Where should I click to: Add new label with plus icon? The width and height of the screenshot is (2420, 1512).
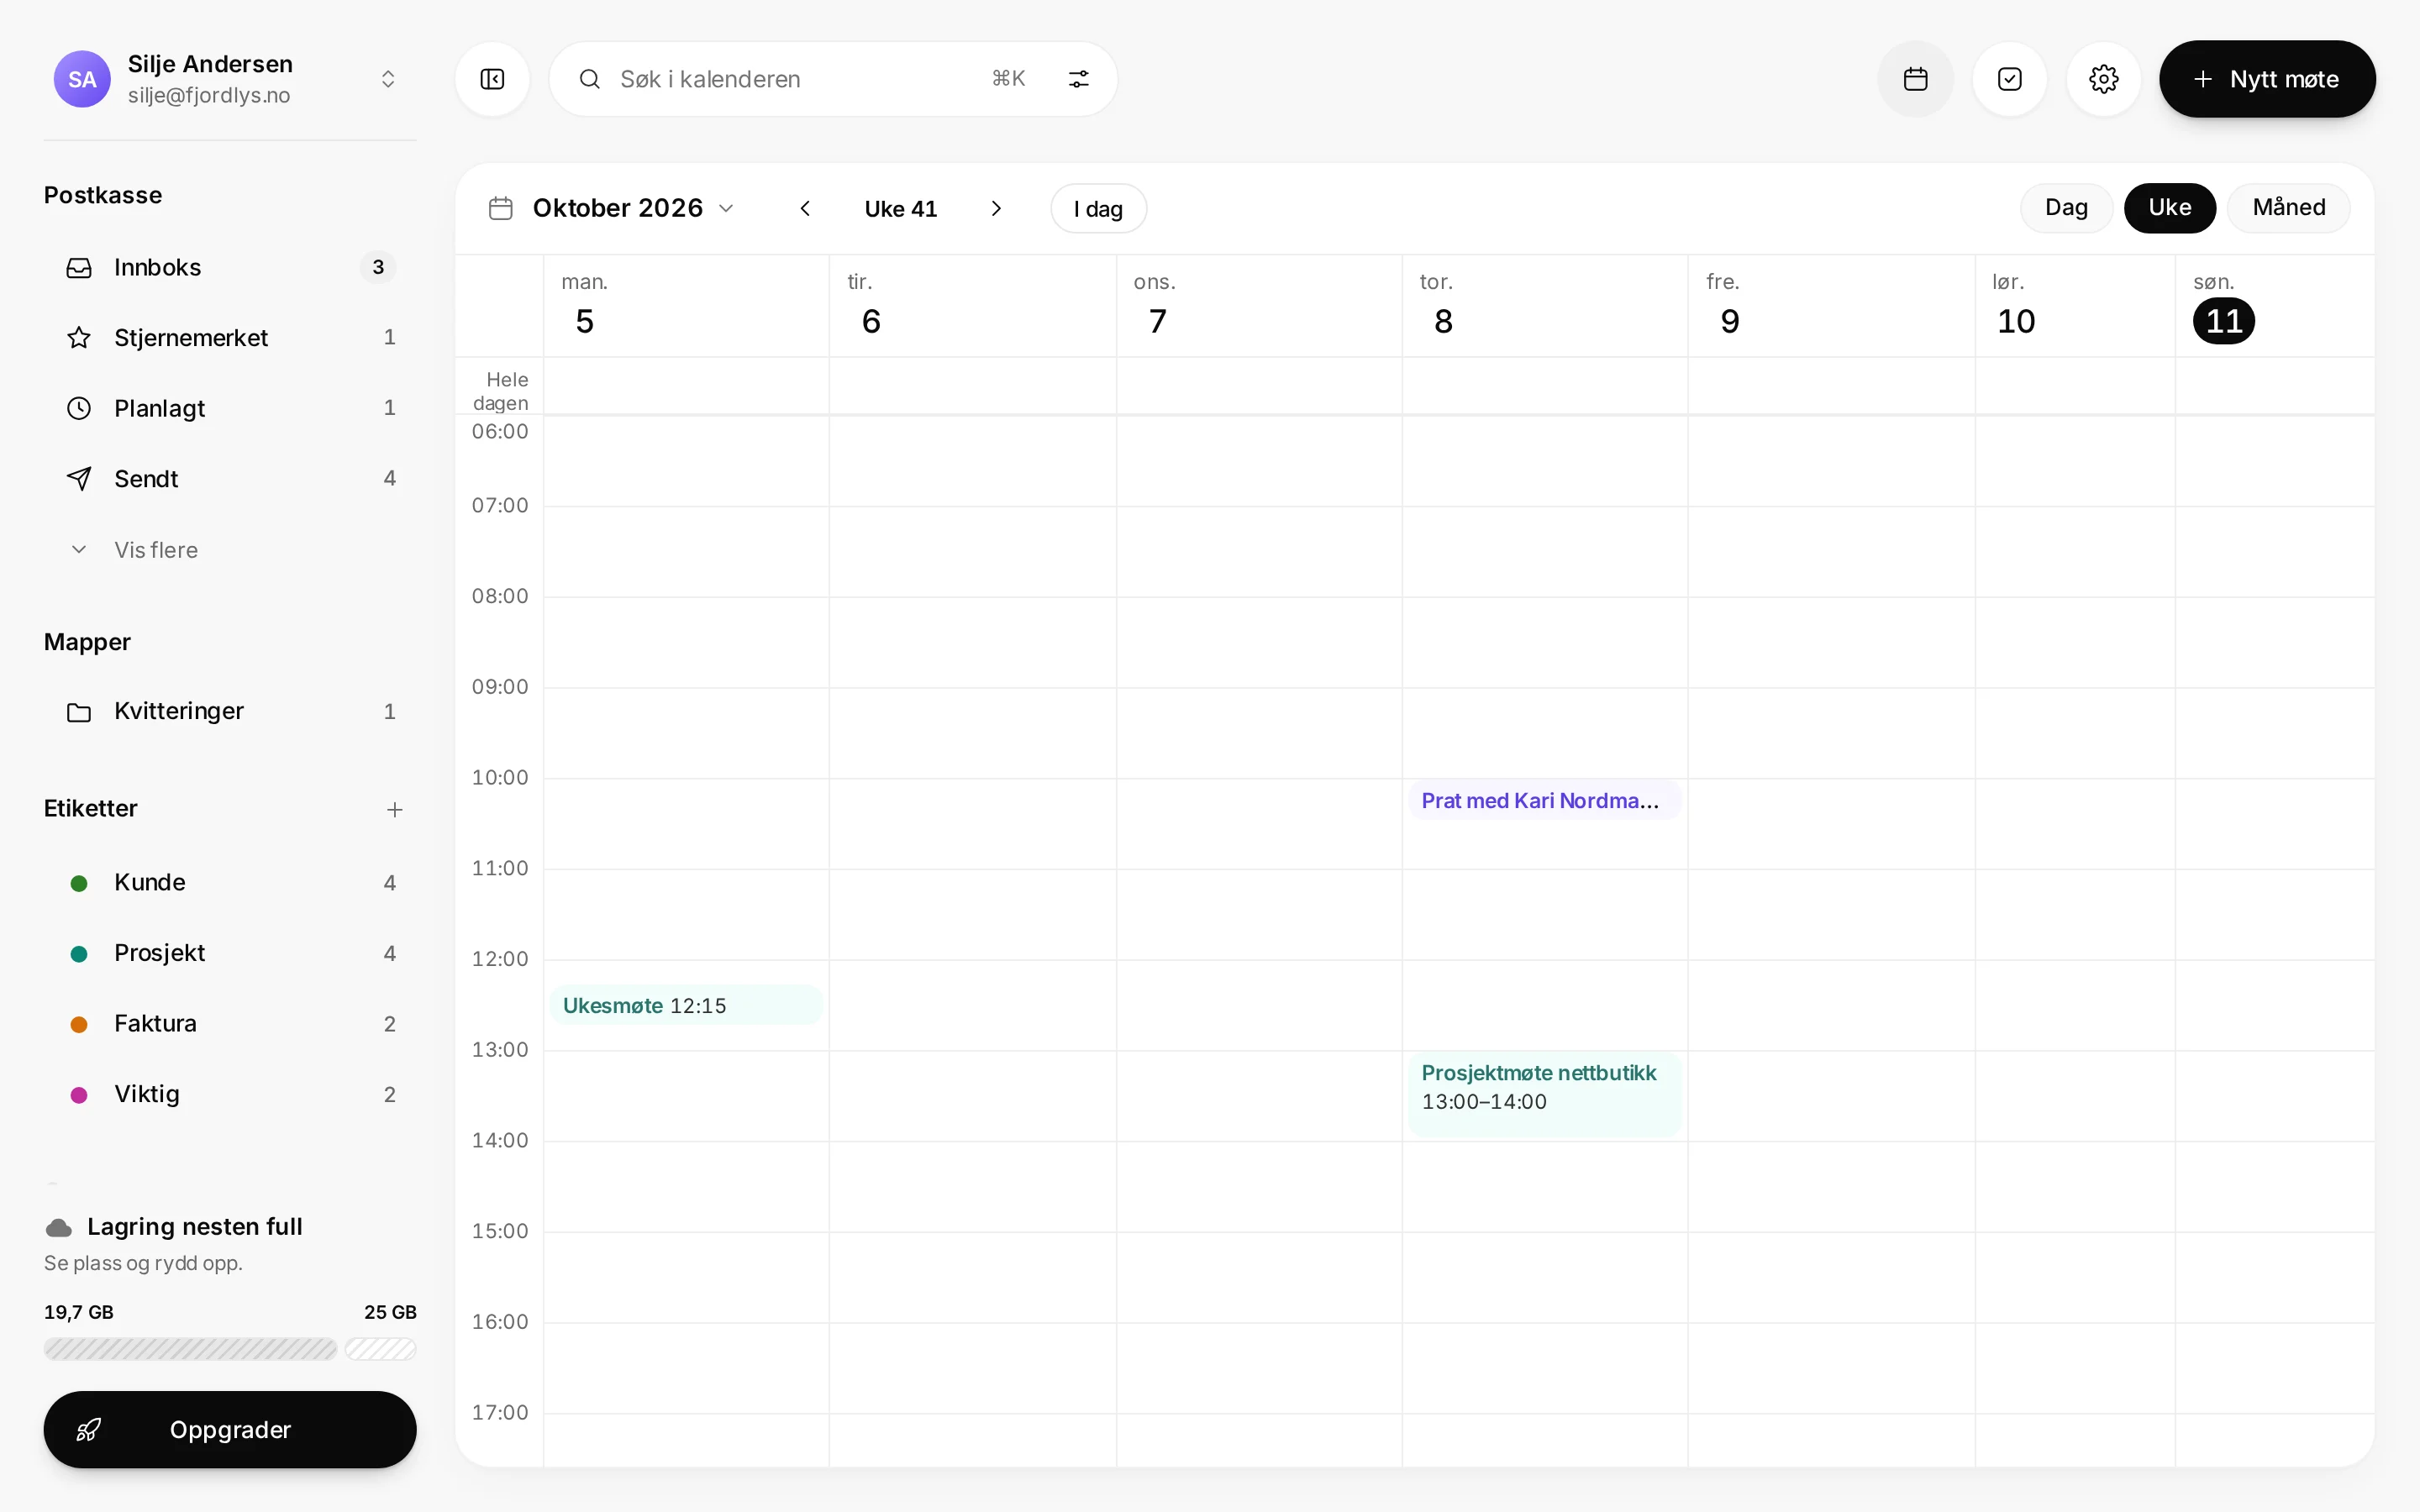[394, 809]
